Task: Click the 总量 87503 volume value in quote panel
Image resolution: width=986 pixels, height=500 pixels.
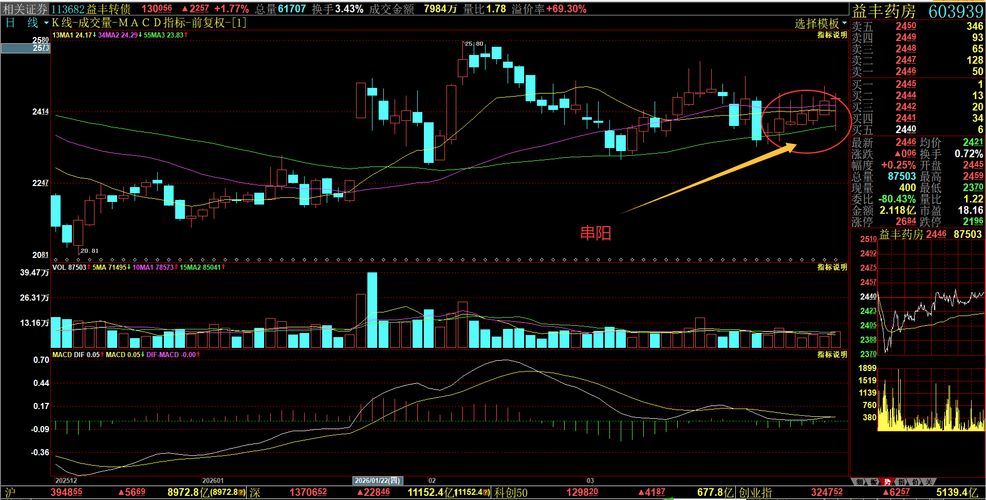Action: click(900, 176)
